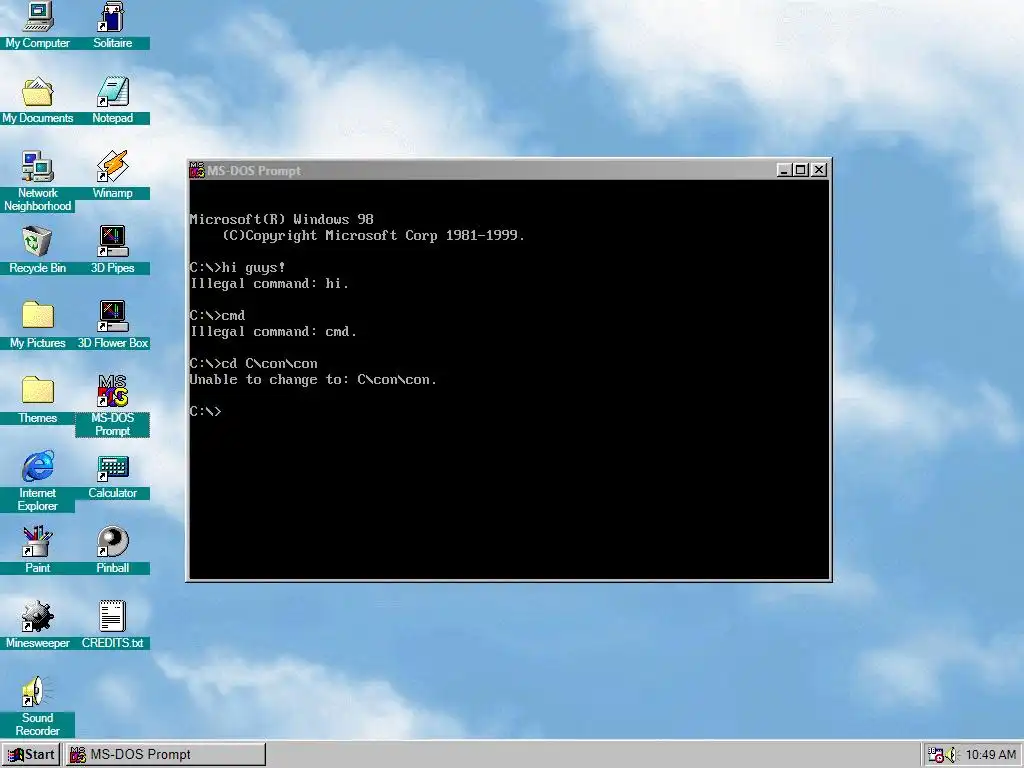This screenshot has height=768, width=1024.
Task: Click the 'Unable to change to' output line
Action: 313,379
